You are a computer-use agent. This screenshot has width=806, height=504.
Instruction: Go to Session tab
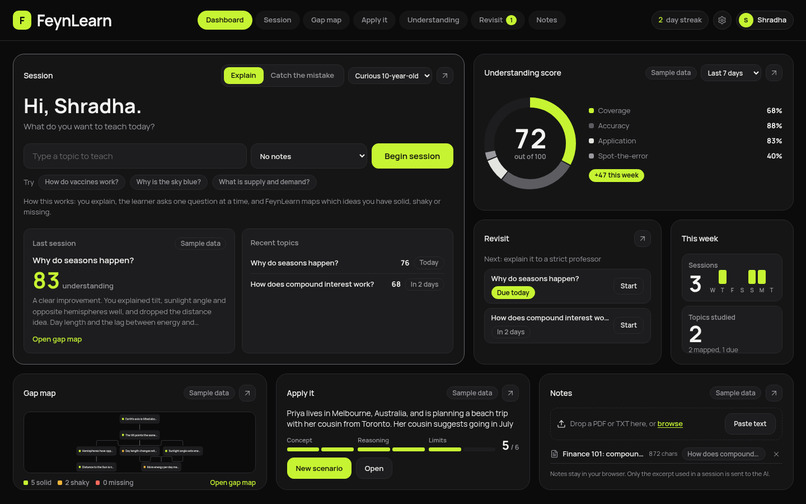click(x=277, y=20)
